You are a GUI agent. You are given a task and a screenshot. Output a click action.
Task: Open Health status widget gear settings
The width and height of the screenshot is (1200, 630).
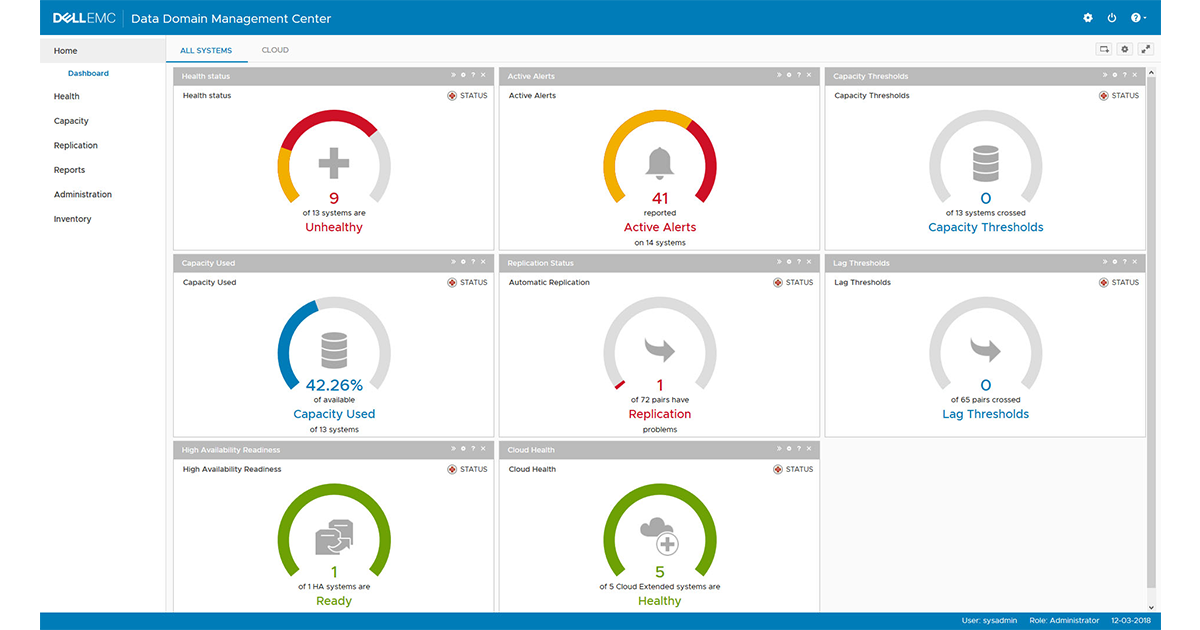(463, 75)
